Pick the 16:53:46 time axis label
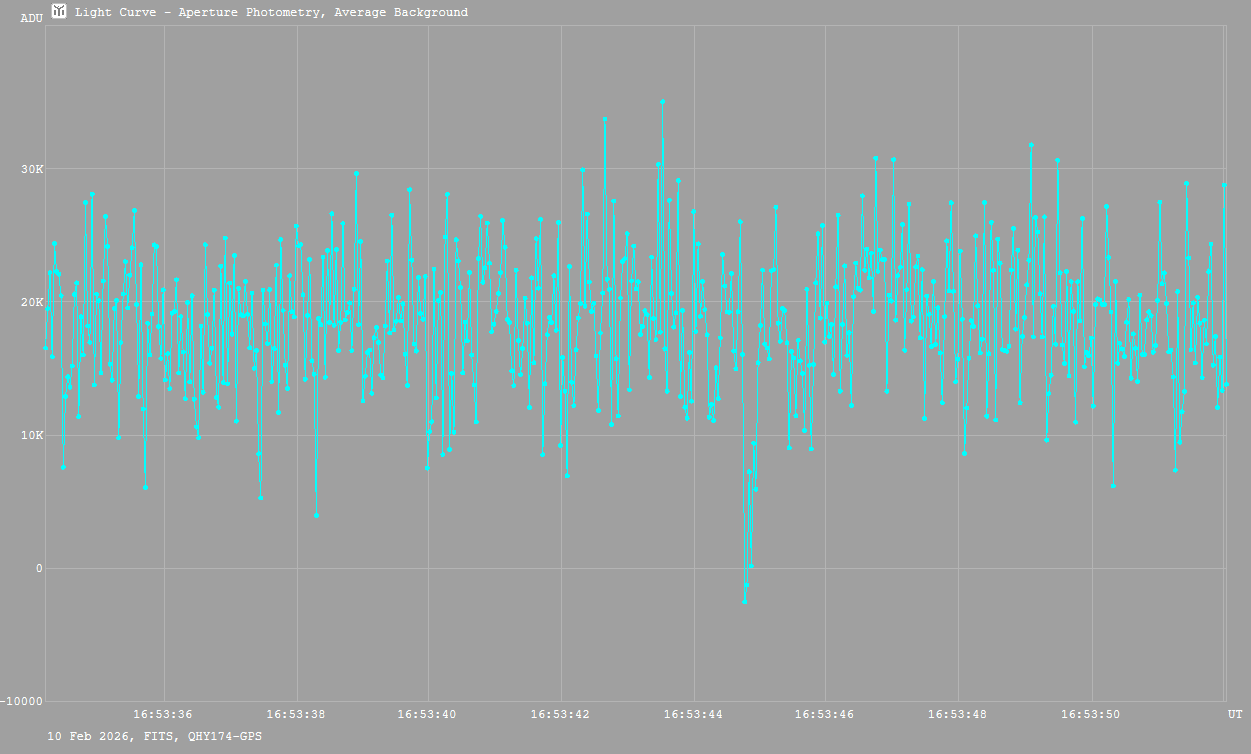The width and height of the screenshot is (1251, 754). (825, 714)
